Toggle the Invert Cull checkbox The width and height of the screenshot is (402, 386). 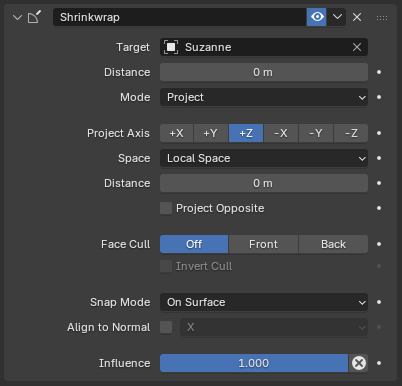(166, 266)
